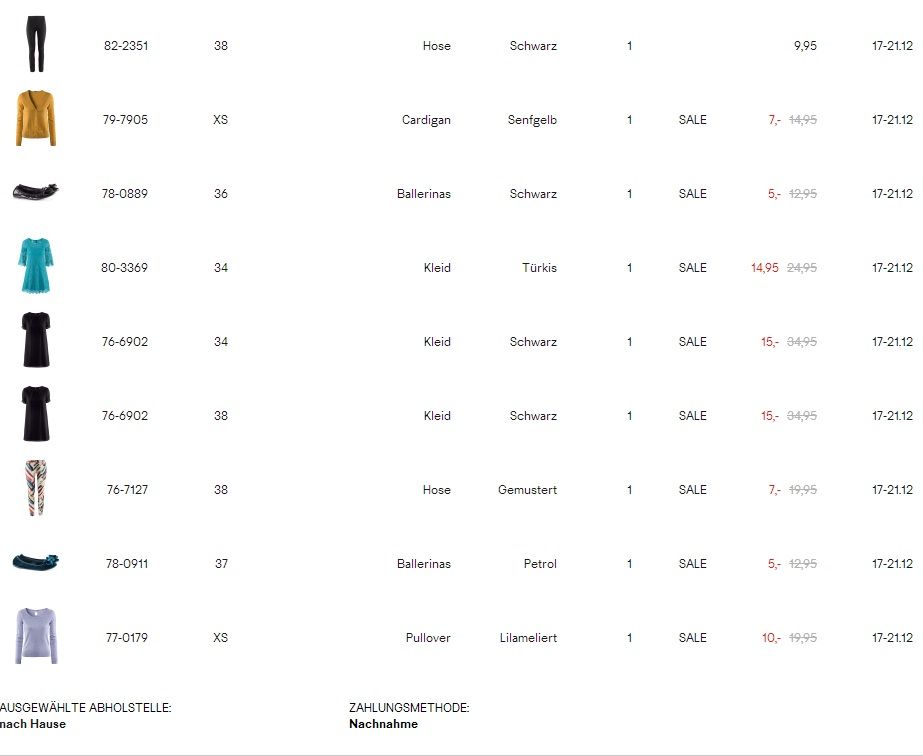Open the black dress thumbnail in size 38
This screenshot has width=923, height=756.
36,414
